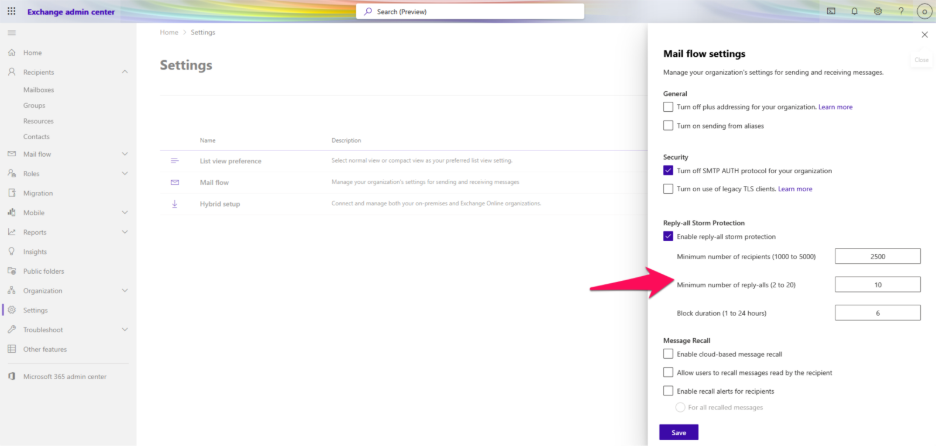The width and height of the screenshot is (936, 447).
Task: Click the help question mark icon
Action: click(x=900, y=11)
